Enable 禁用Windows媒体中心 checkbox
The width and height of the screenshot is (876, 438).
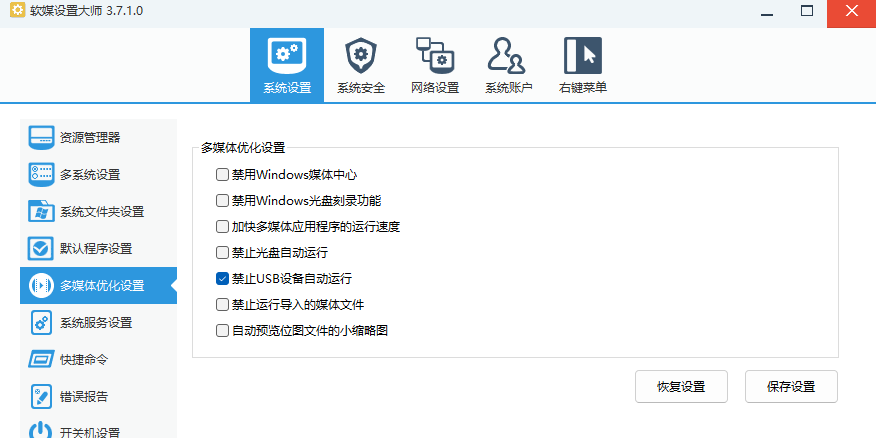point(222,174)
